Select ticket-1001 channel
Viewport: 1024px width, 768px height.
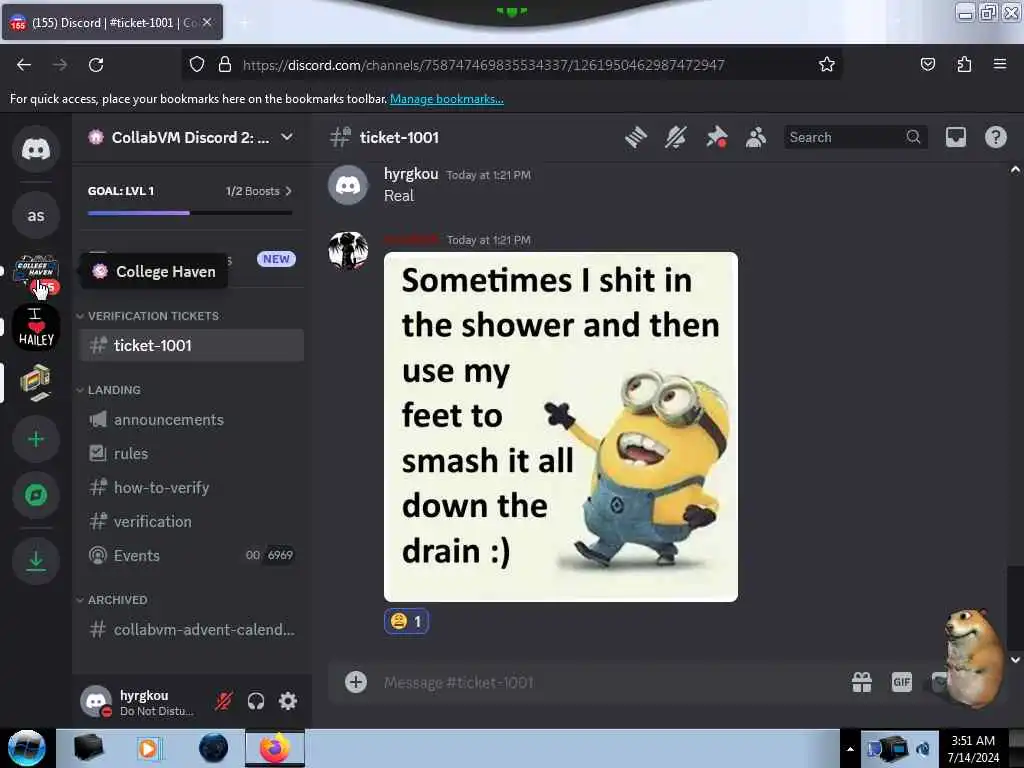(x=191, y=345)
